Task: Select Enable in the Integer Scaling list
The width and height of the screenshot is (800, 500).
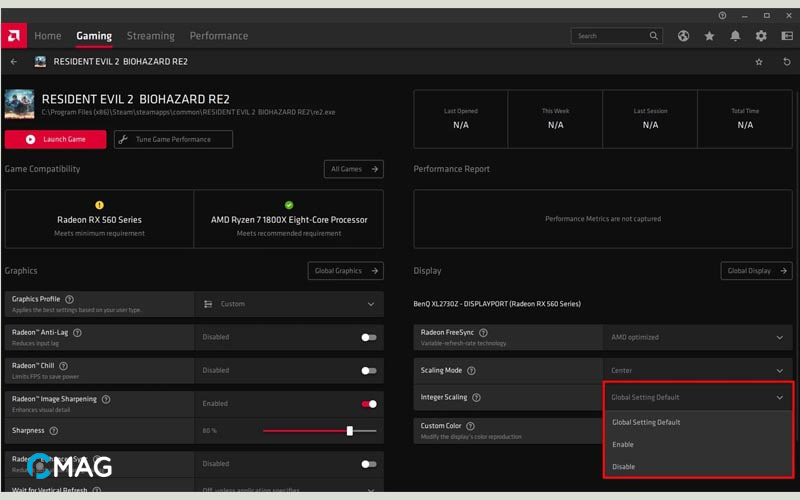Action: pyautogui.click(x=623, y=444)
